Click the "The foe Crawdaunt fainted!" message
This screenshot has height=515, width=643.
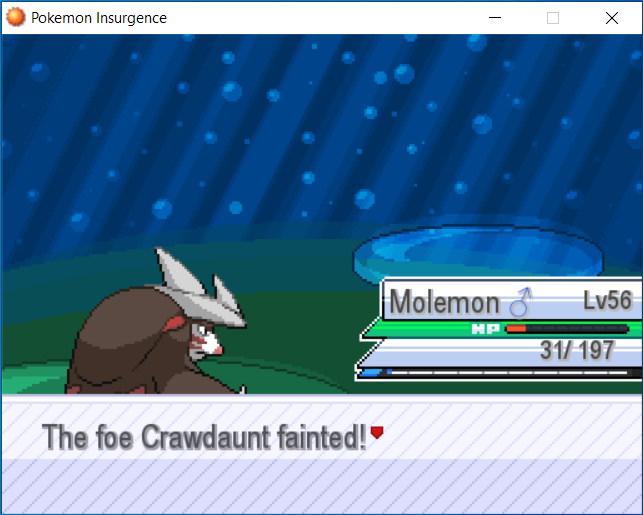coord(204,438)
